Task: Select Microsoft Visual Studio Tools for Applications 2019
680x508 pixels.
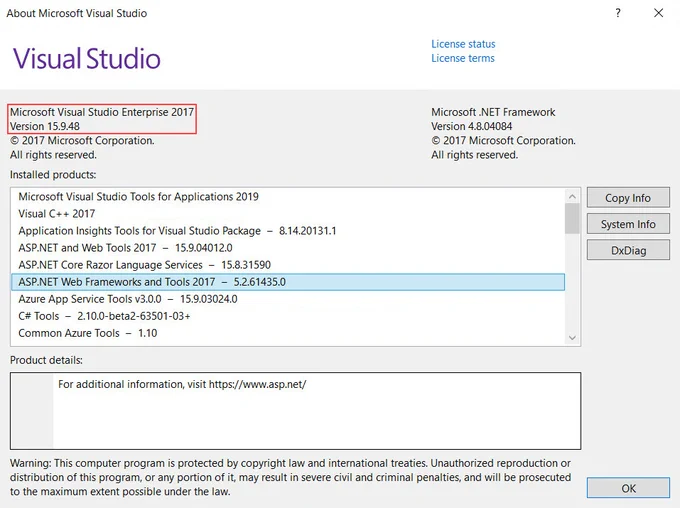Action: pyautogui.click(x=288, y=197)
